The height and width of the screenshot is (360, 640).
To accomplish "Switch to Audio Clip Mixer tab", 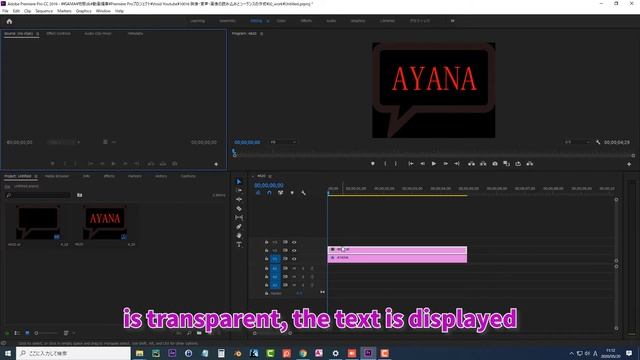I will pyautogui.click(x=98, y=33).
